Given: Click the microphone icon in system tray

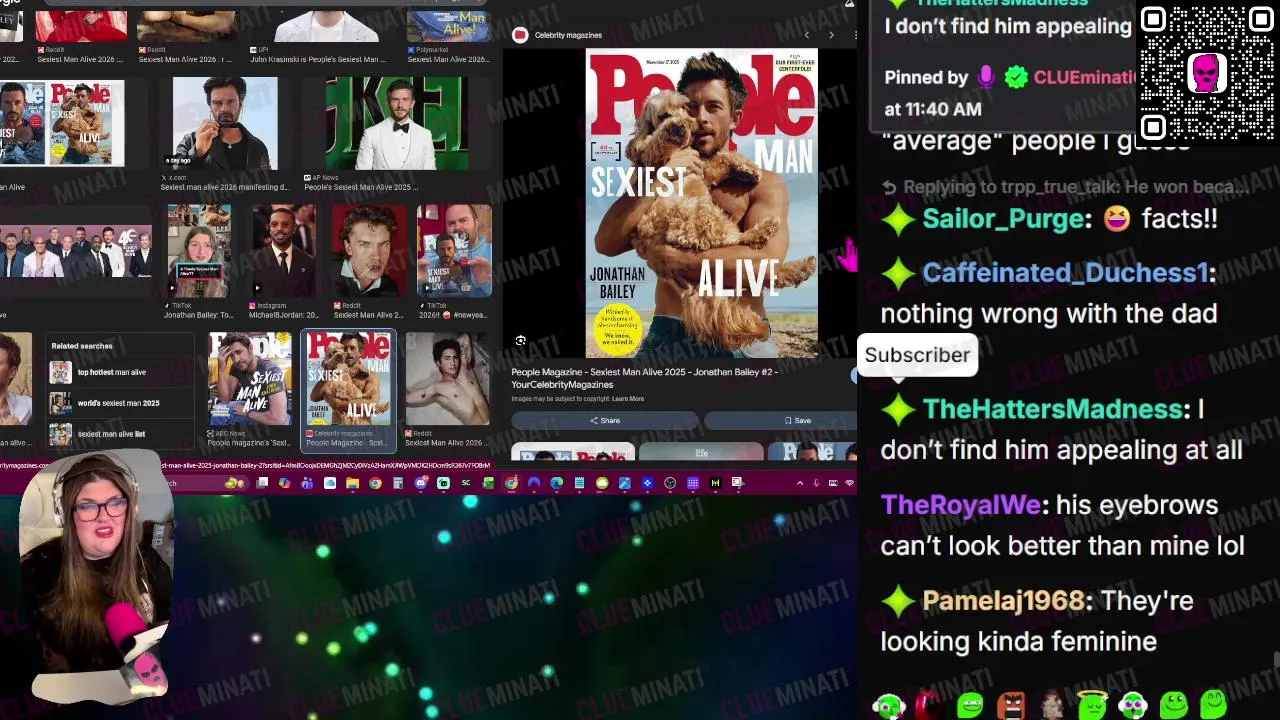Looking at the screenshot, I should pyautogui.click(x=816, y=483).
